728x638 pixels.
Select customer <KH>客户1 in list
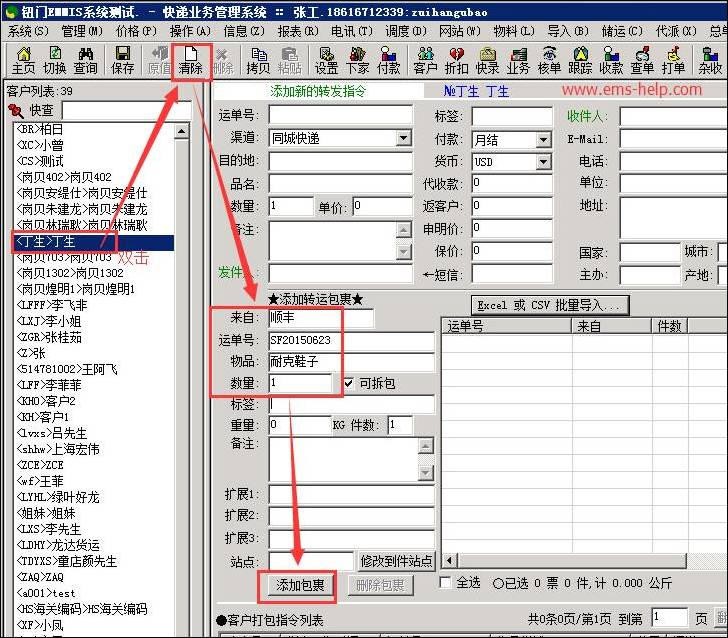click(43, 417)
